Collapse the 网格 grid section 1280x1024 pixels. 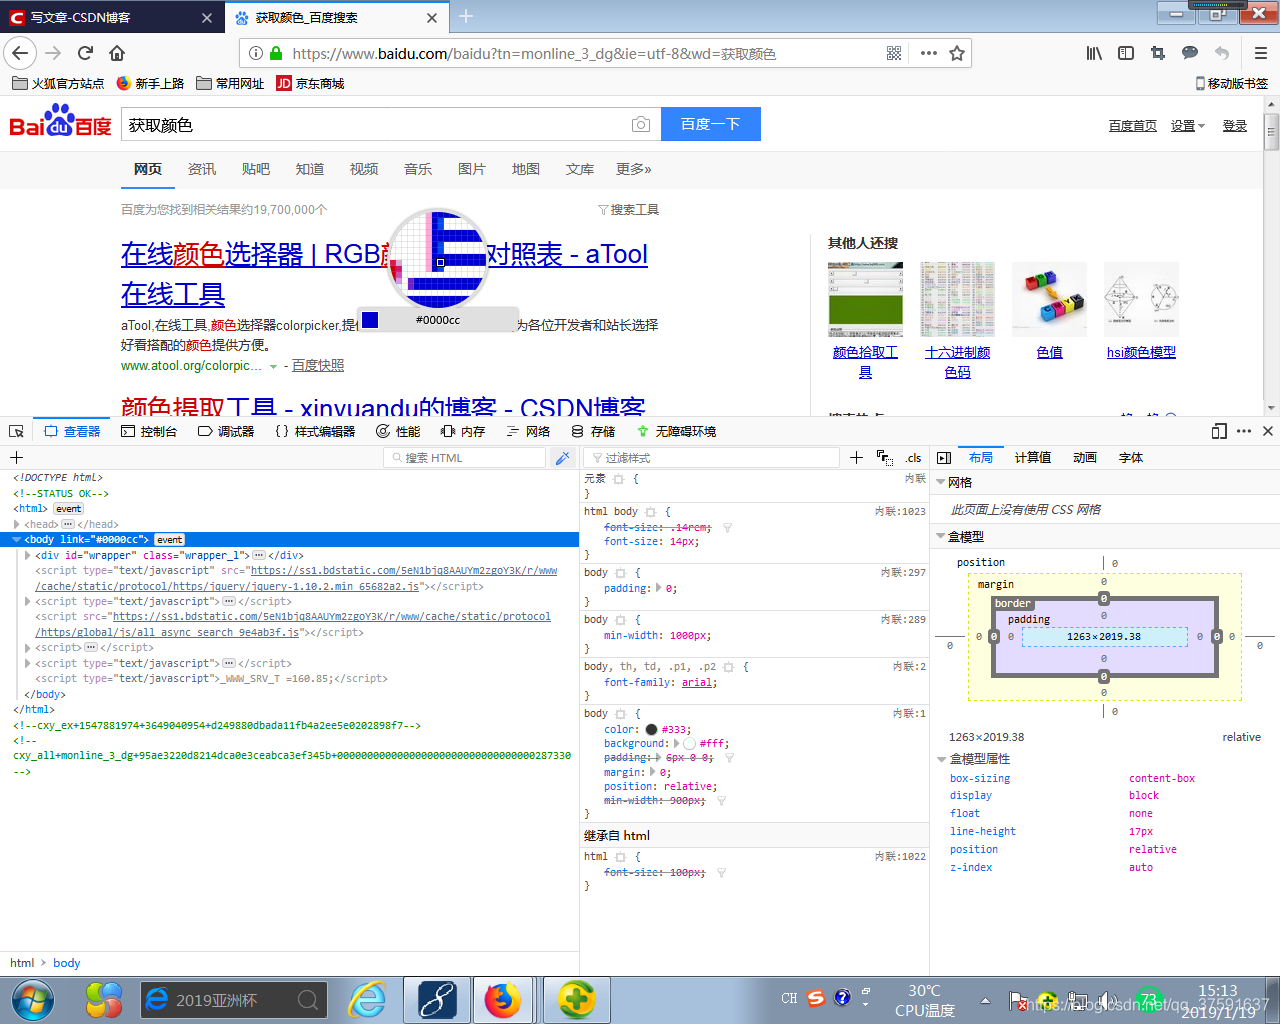click(940, 482)
